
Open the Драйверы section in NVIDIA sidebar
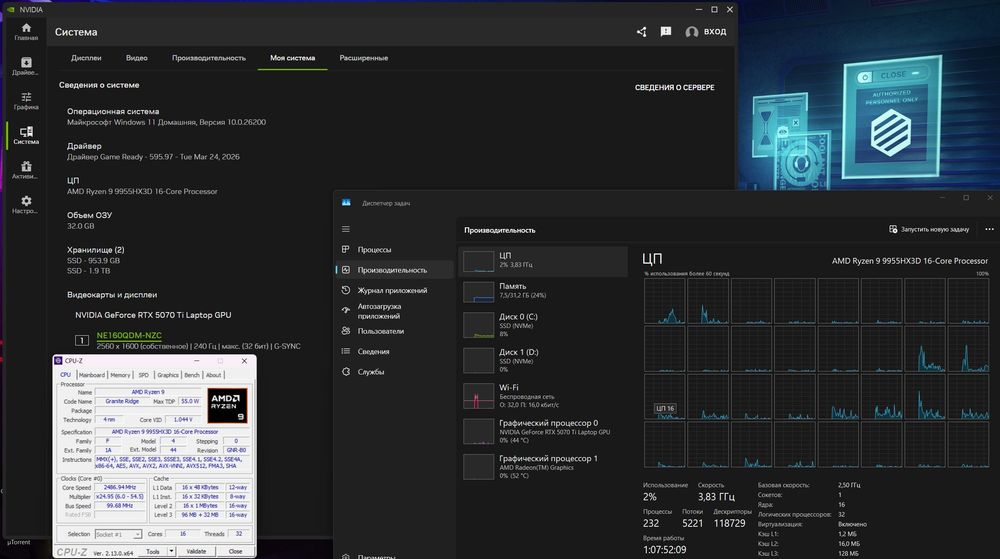click(x=26, y=66)
